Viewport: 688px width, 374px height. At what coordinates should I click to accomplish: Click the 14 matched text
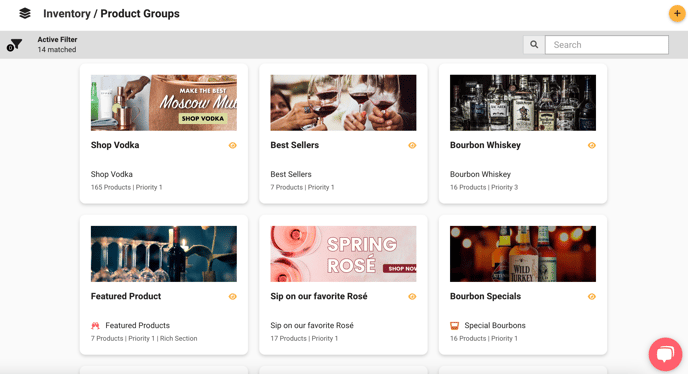click(x=57, y=50)
